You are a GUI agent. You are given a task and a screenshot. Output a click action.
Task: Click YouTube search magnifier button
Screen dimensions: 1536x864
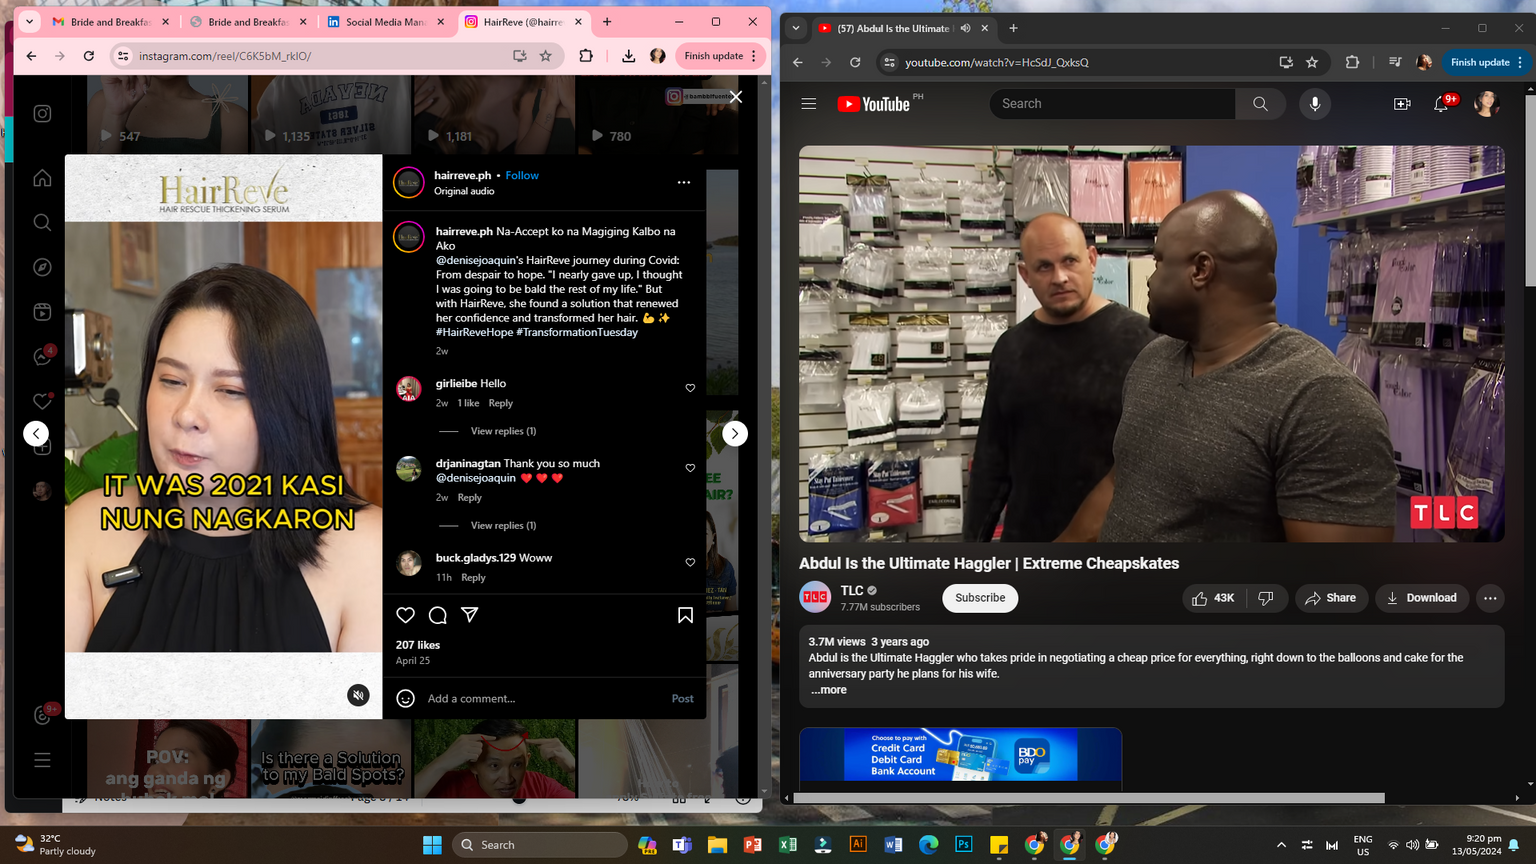(1260, 104)
